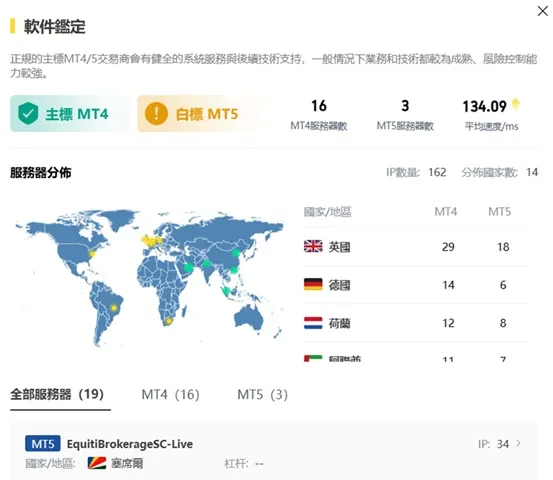
Task: Expand the IP: 34 chevron arrow
Action: pos(518,443)
